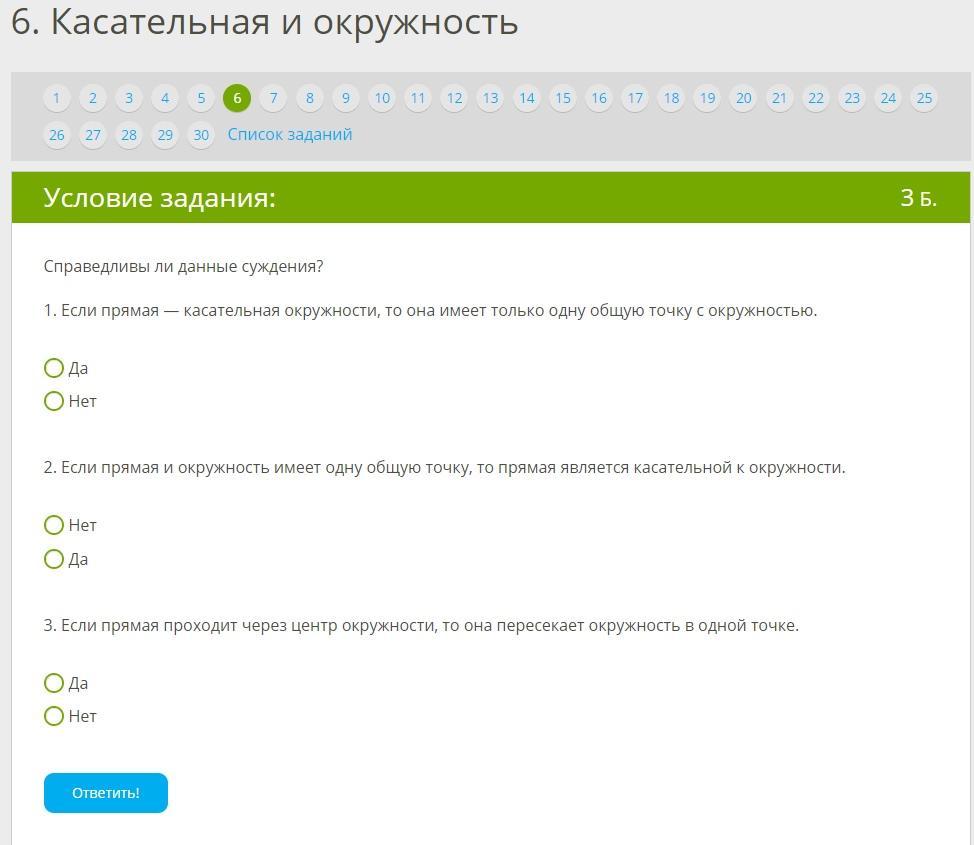Jump to task number 21

780,98
